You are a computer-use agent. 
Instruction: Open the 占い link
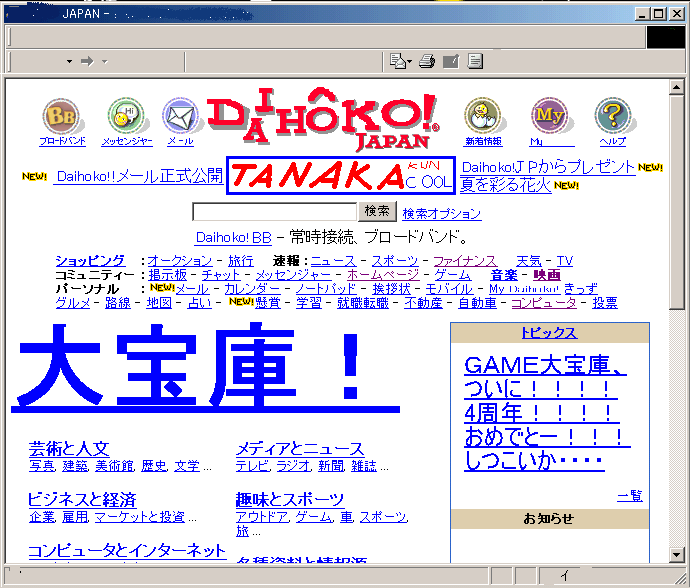click(x=199, y=303)
